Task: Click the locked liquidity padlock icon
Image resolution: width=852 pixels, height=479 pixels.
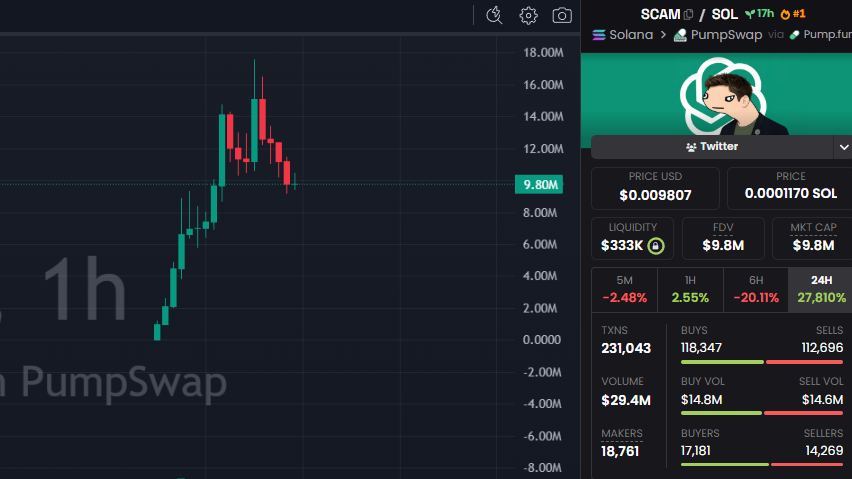Action: pos(656,246)
